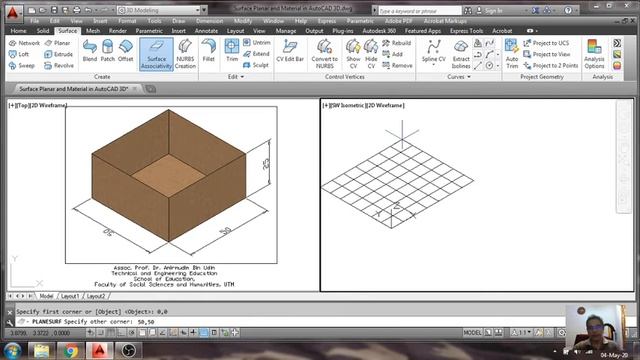Open a new drawing tab

coord(150,89)
